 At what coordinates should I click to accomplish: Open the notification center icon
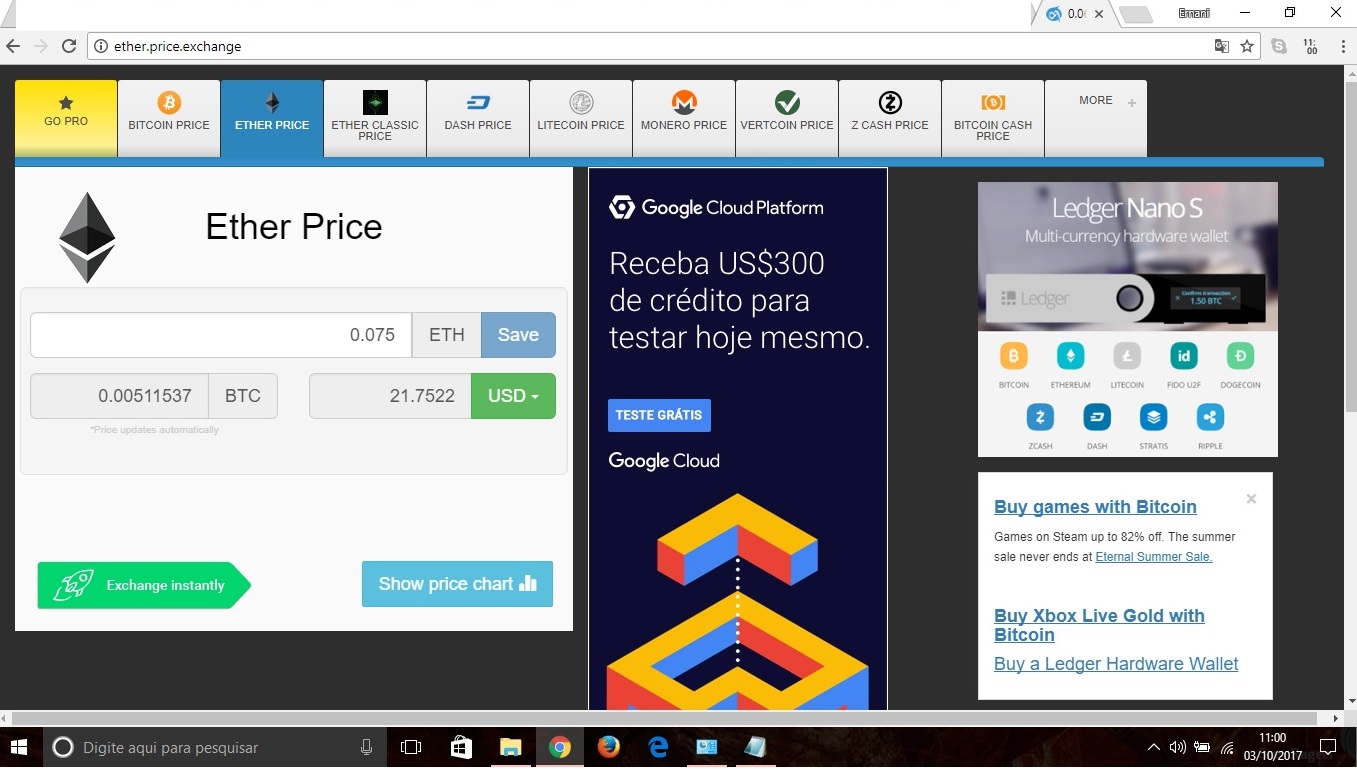pyautogui.click(x=1328, y=747)
